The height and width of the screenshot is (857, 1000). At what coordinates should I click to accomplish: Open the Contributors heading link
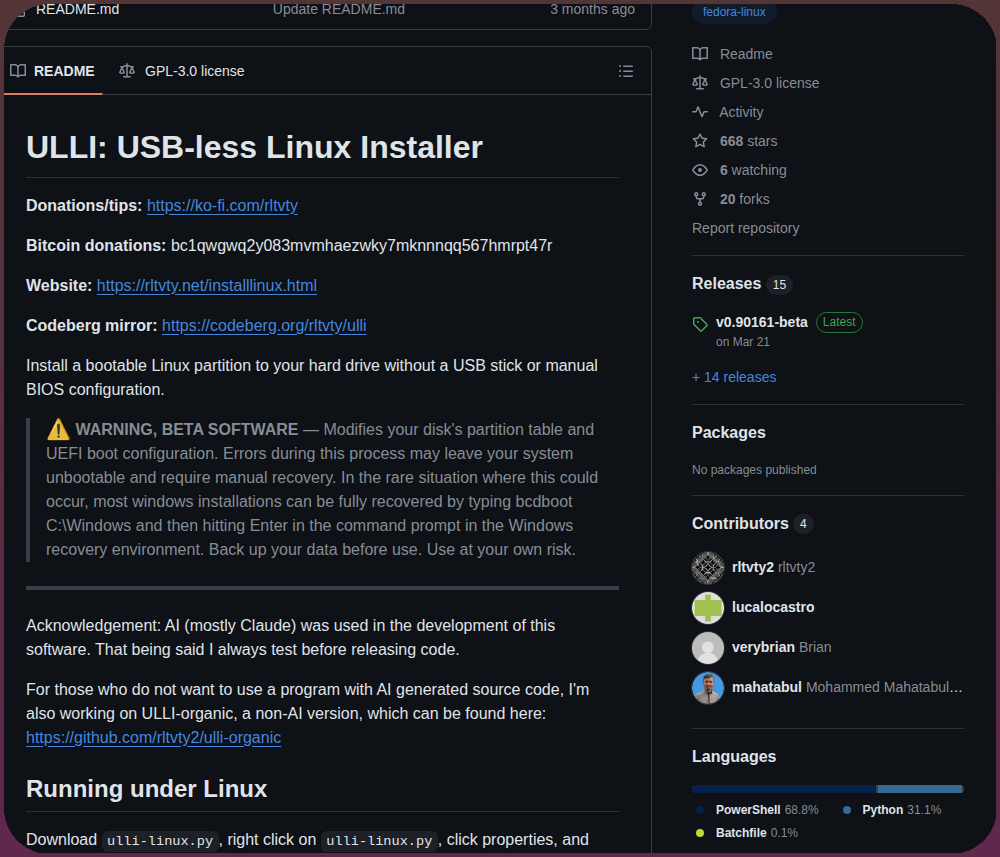[x=740, y=524]
